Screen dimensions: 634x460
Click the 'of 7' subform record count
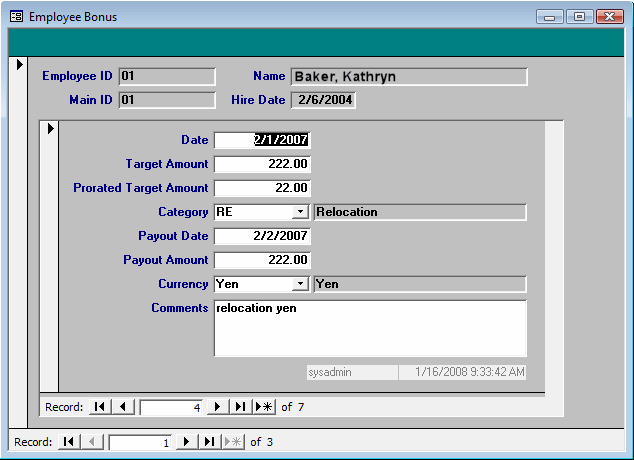pos(292,407)
